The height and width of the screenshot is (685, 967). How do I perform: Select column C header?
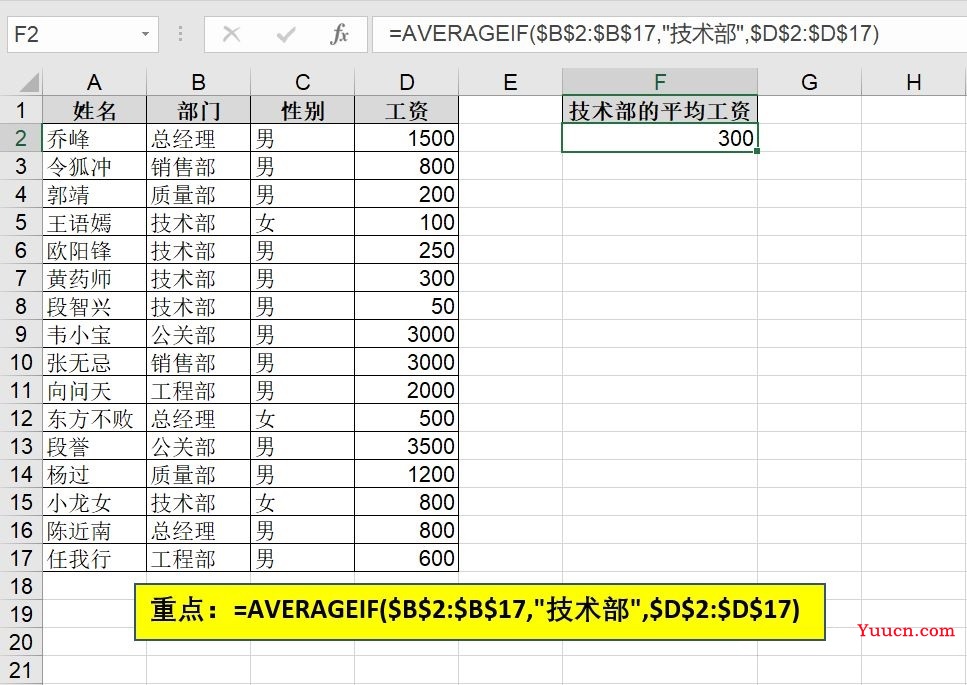pos(302,81)
